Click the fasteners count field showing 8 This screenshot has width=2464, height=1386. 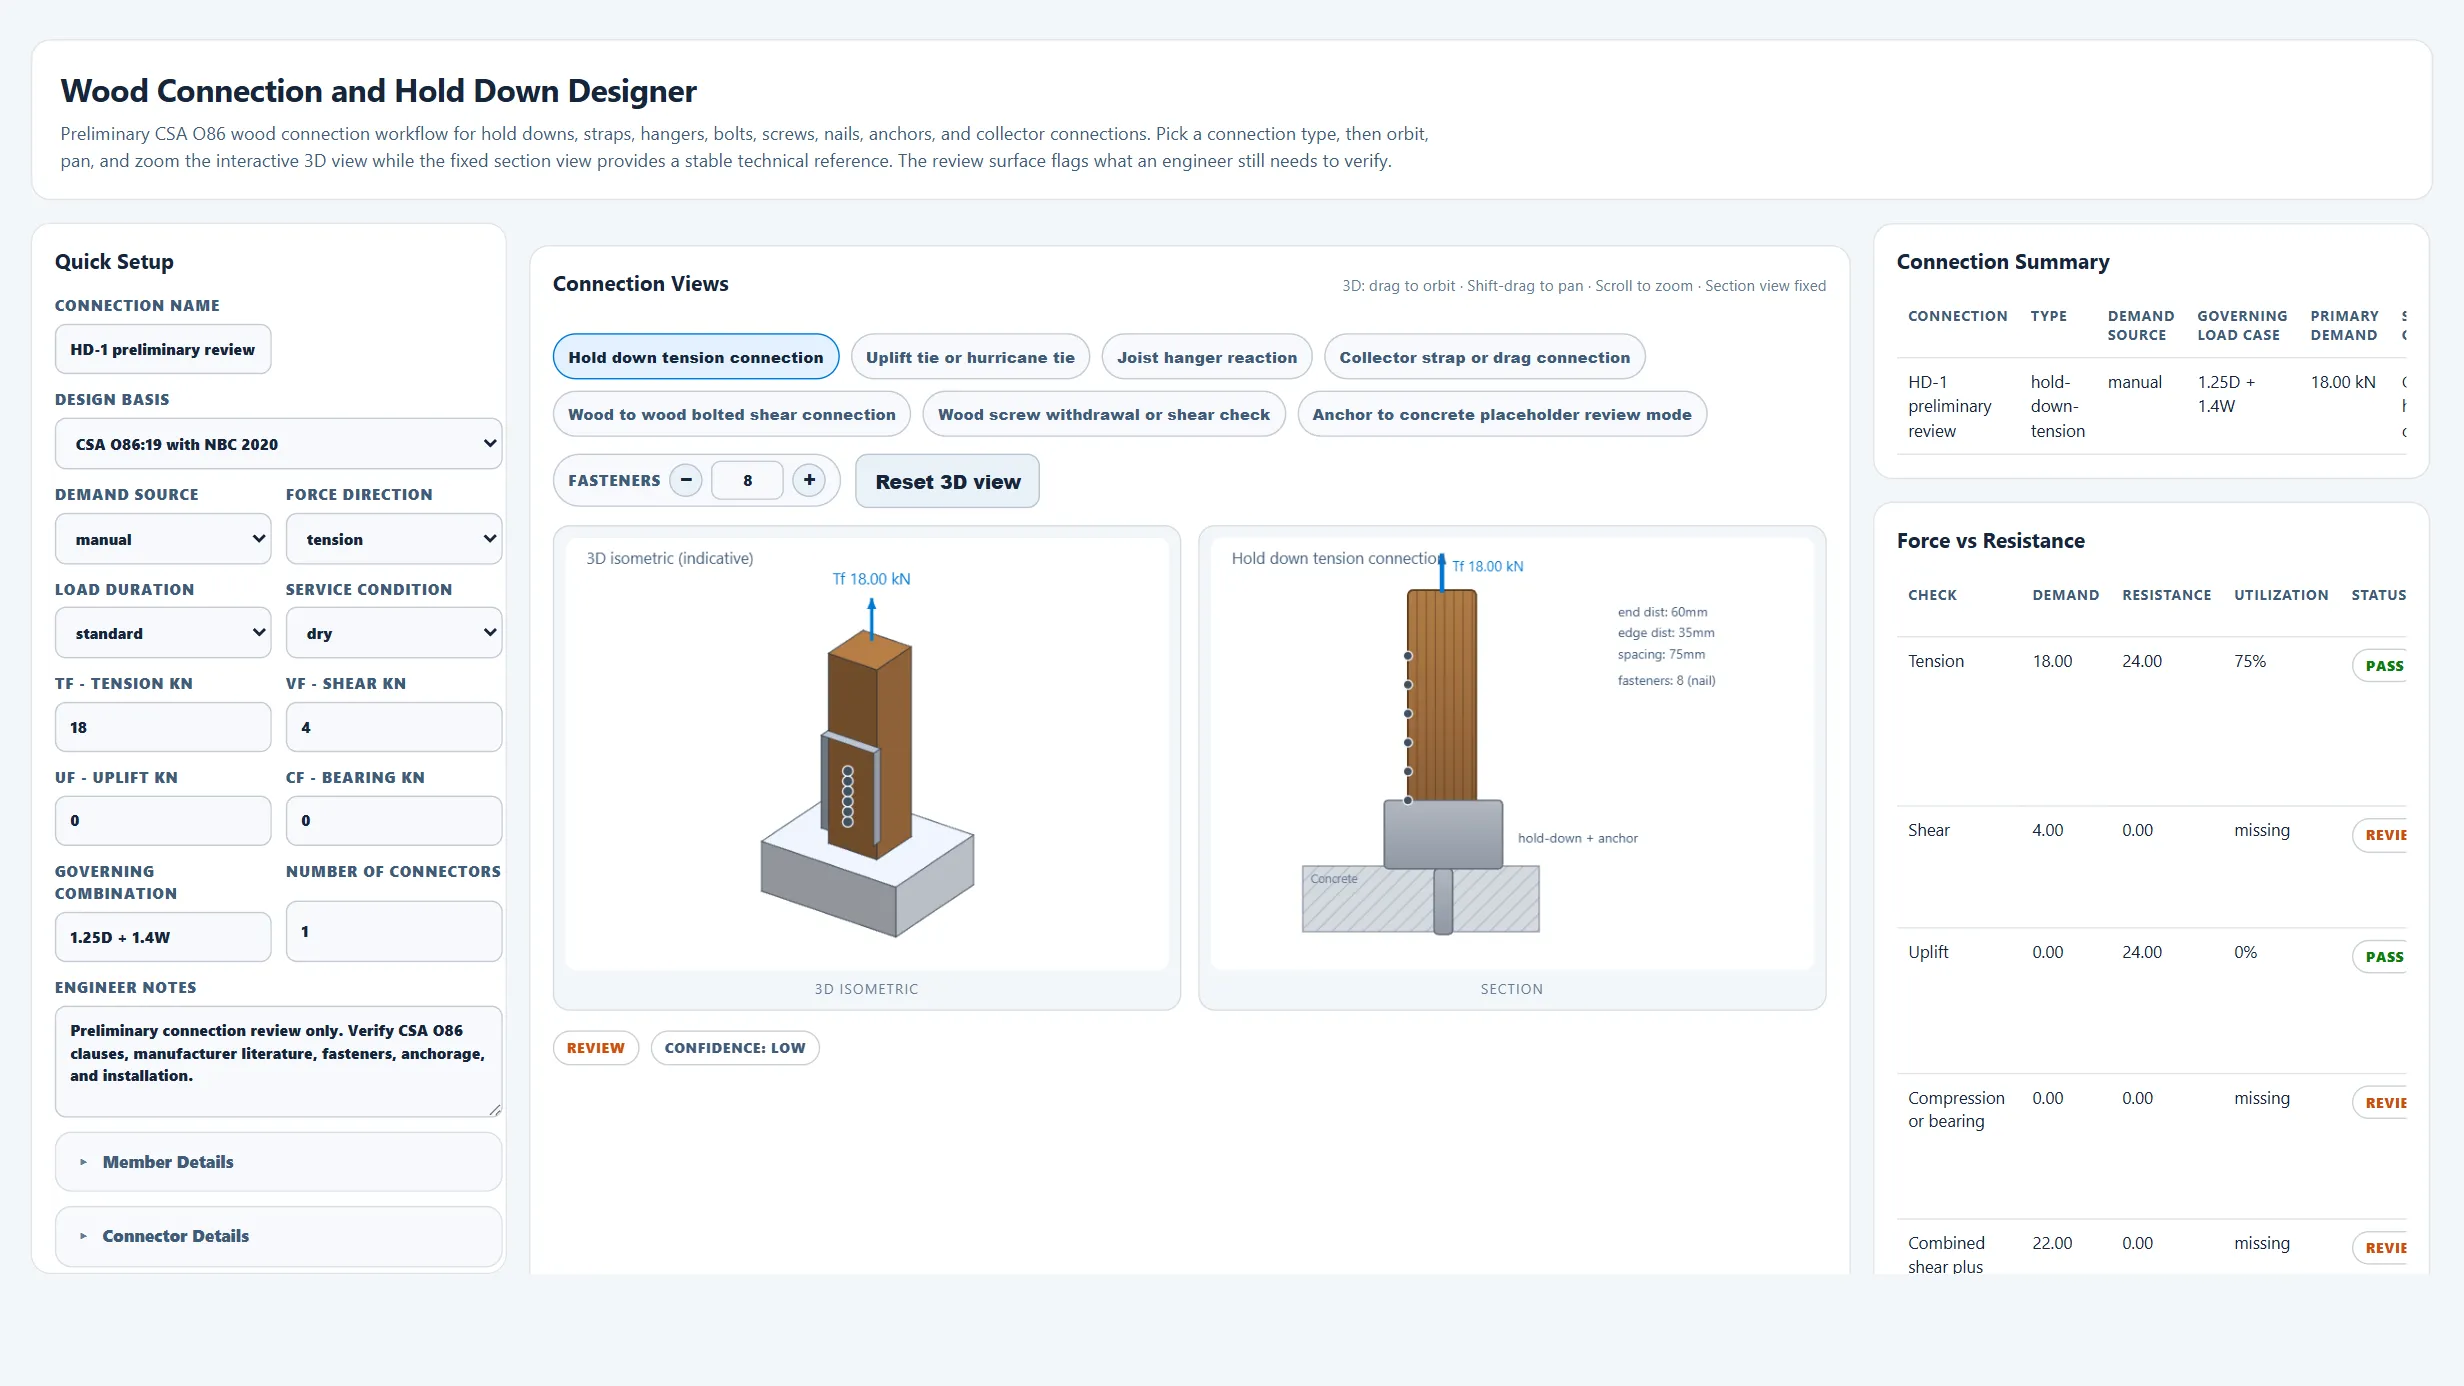pos(747,480)
